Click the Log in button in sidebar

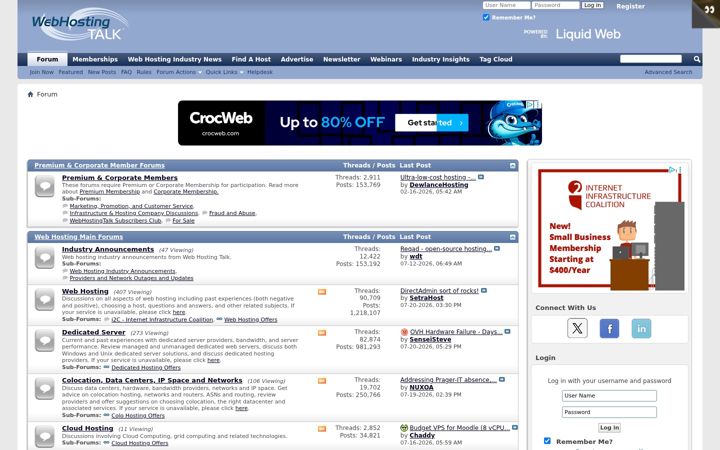tap(609, 428)
